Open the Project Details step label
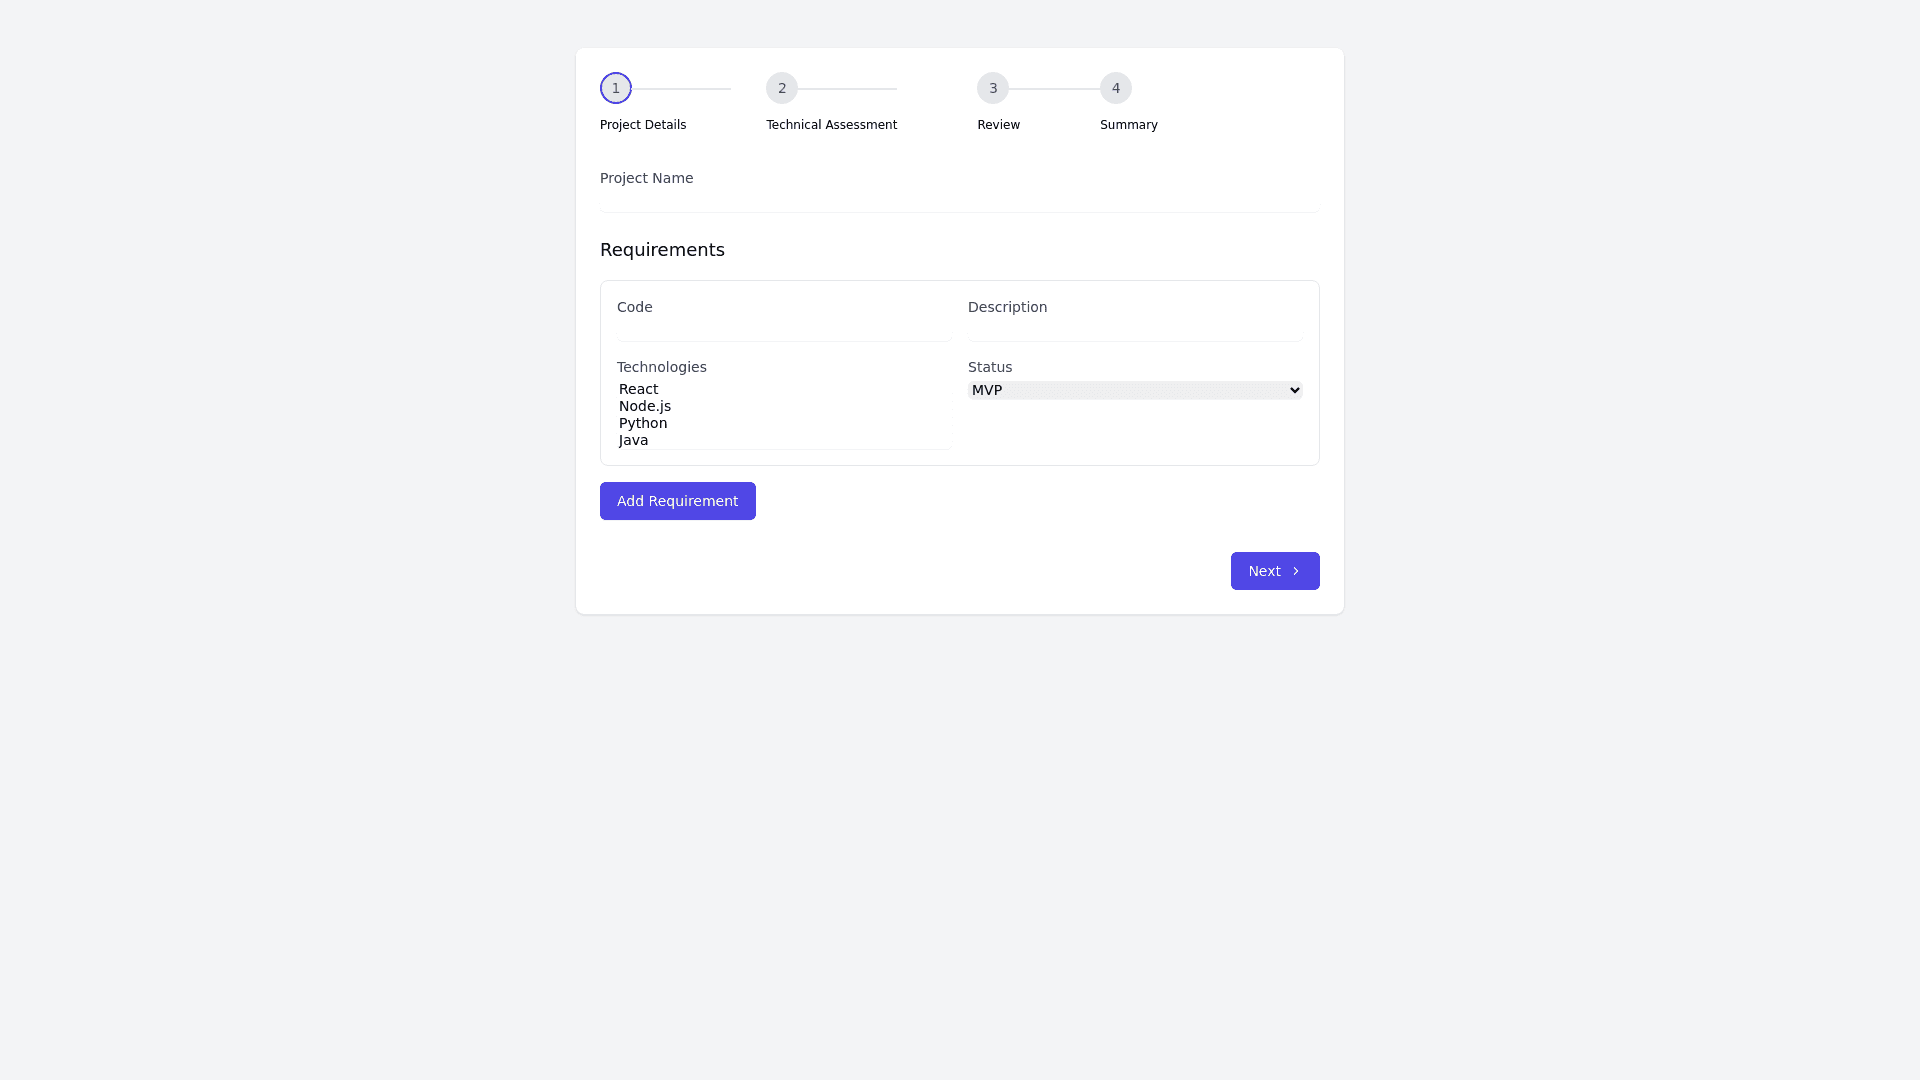 click(x=643, y=125)
